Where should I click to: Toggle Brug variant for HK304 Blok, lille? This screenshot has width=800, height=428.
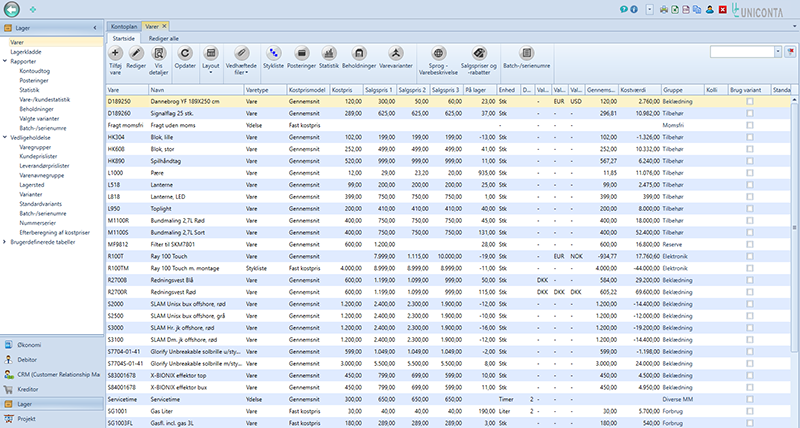[x=749, y=137]
